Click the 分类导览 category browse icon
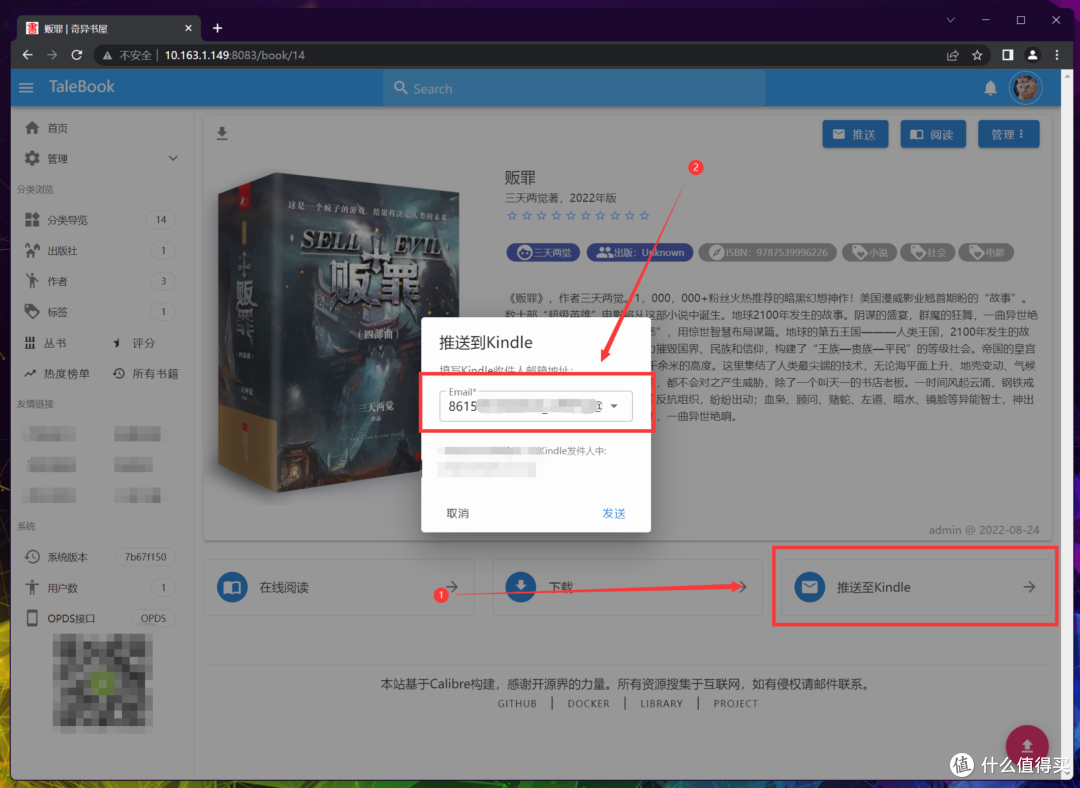Image resolution: width=1080 pixels, height=788 pixels. coord(31,219)
